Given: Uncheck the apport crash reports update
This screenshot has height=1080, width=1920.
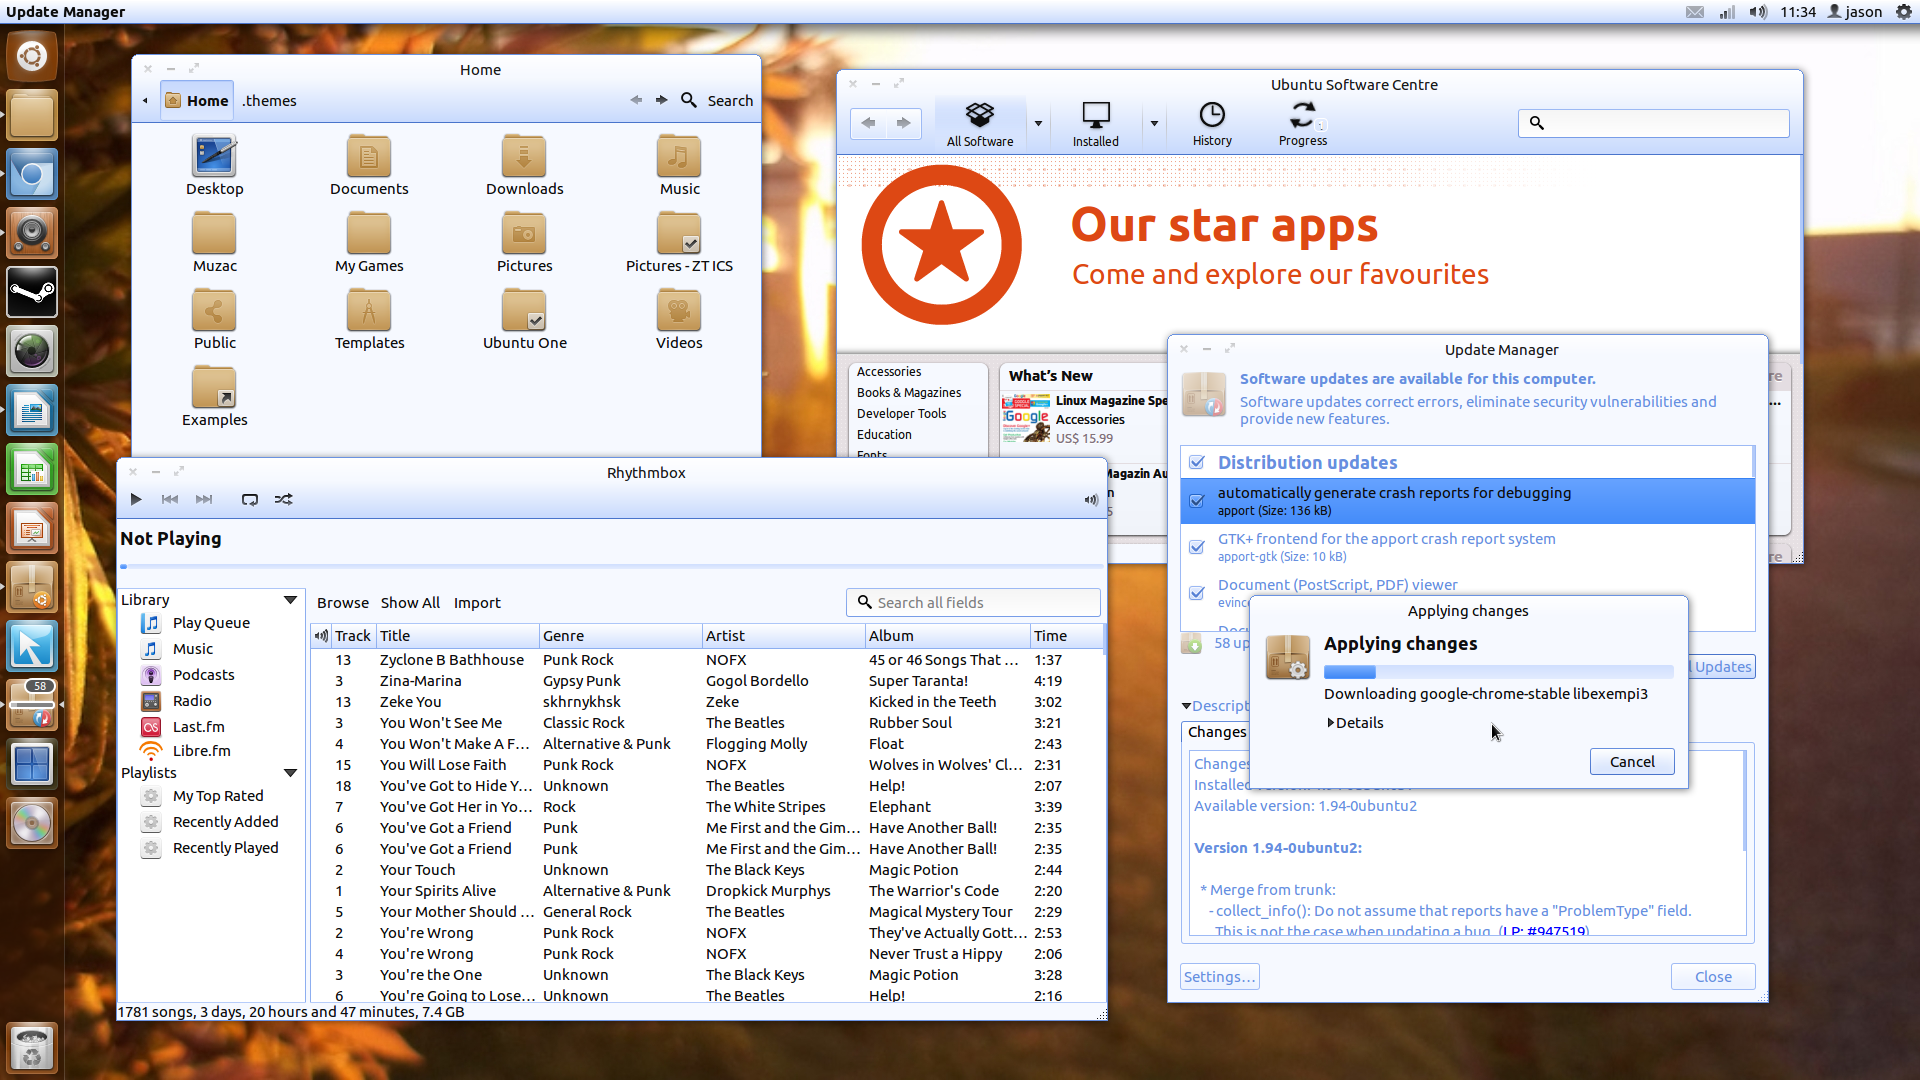Looking at the screenshot, I should coord(1196,501).
